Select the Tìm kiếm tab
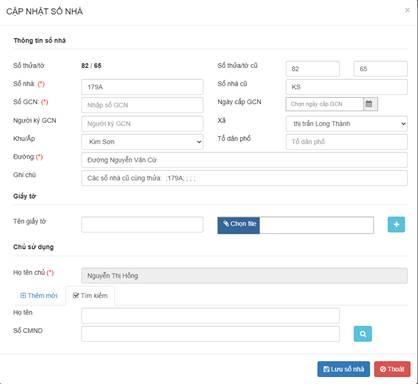Image resolution: width=418 pixels, height=384 pixels. [x=90, y=296]
